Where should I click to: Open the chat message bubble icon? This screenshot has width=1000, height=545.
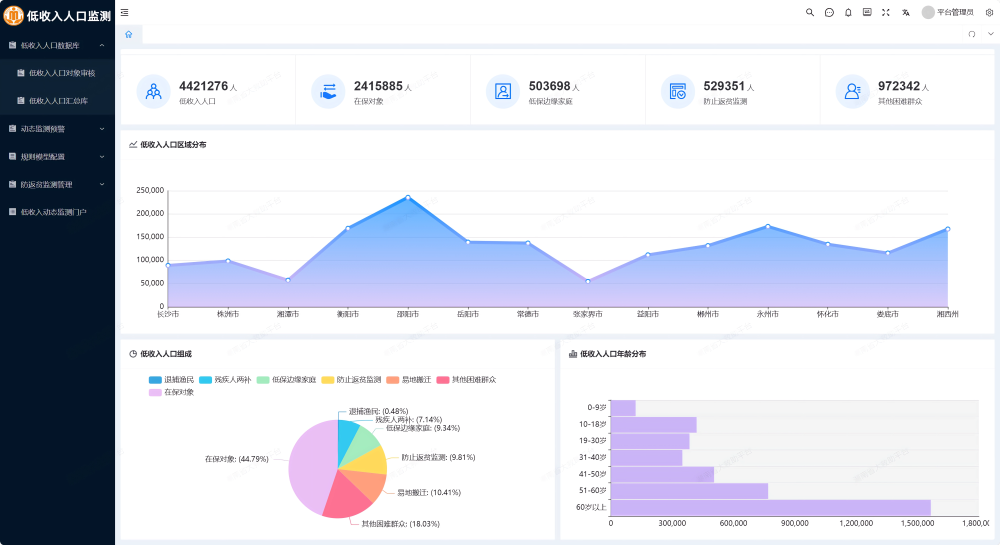pos(829,12)
